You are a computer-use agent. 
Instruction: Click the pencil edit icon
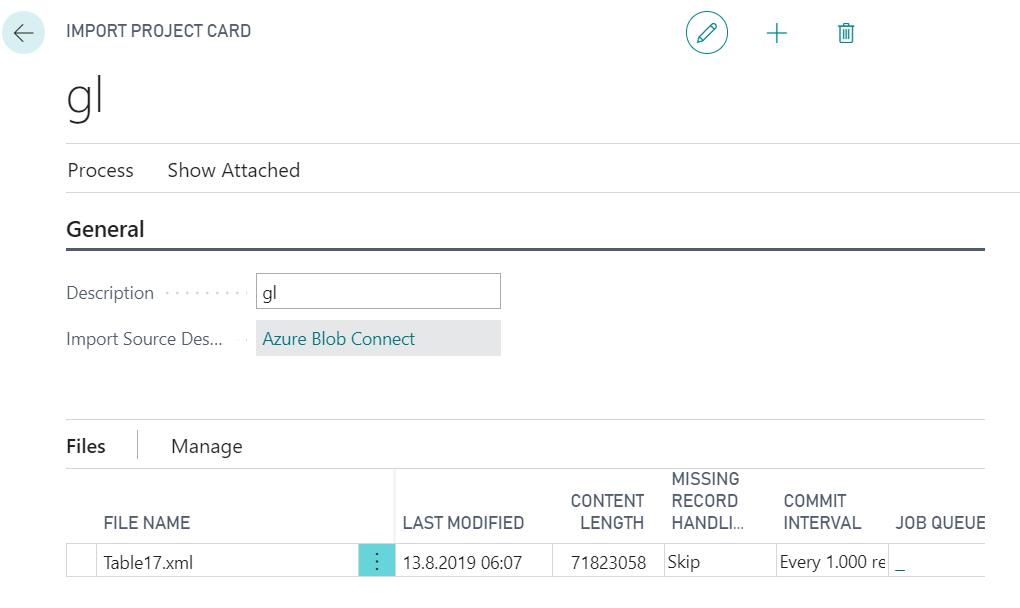click(x=707, y=33)
